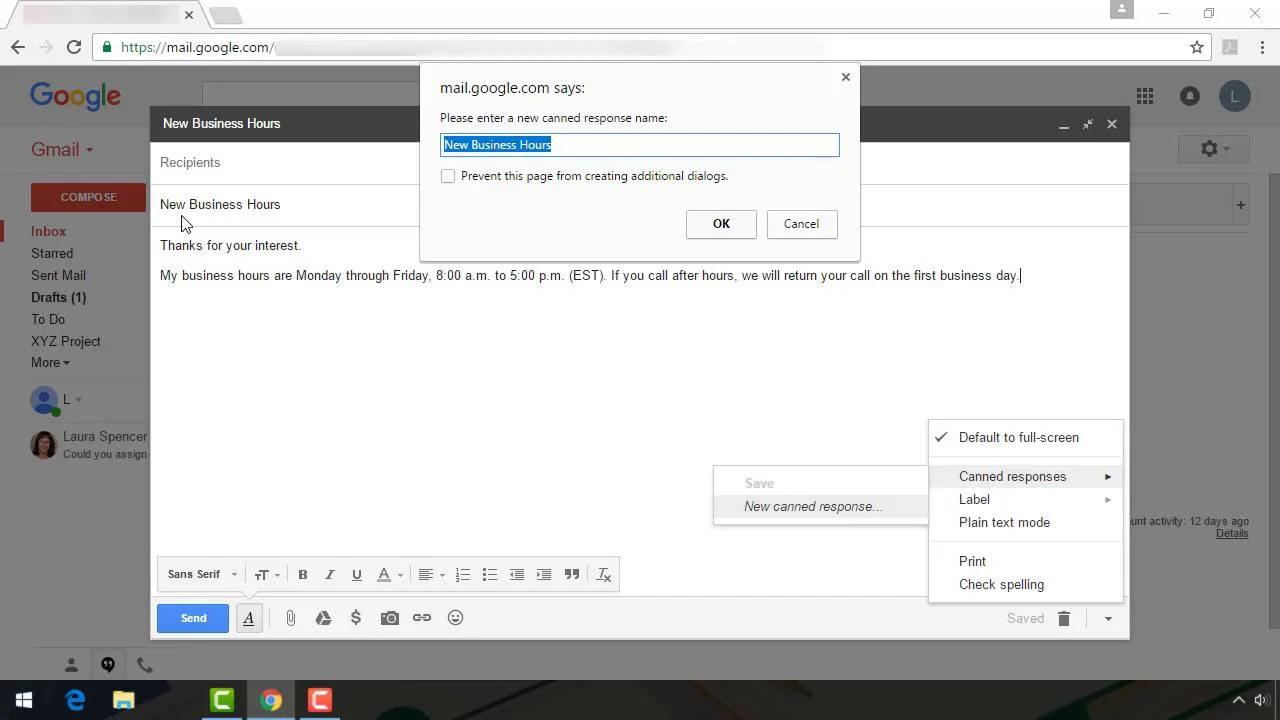
Task: Discard draft with the trash icon
Action: [1064, 619]
